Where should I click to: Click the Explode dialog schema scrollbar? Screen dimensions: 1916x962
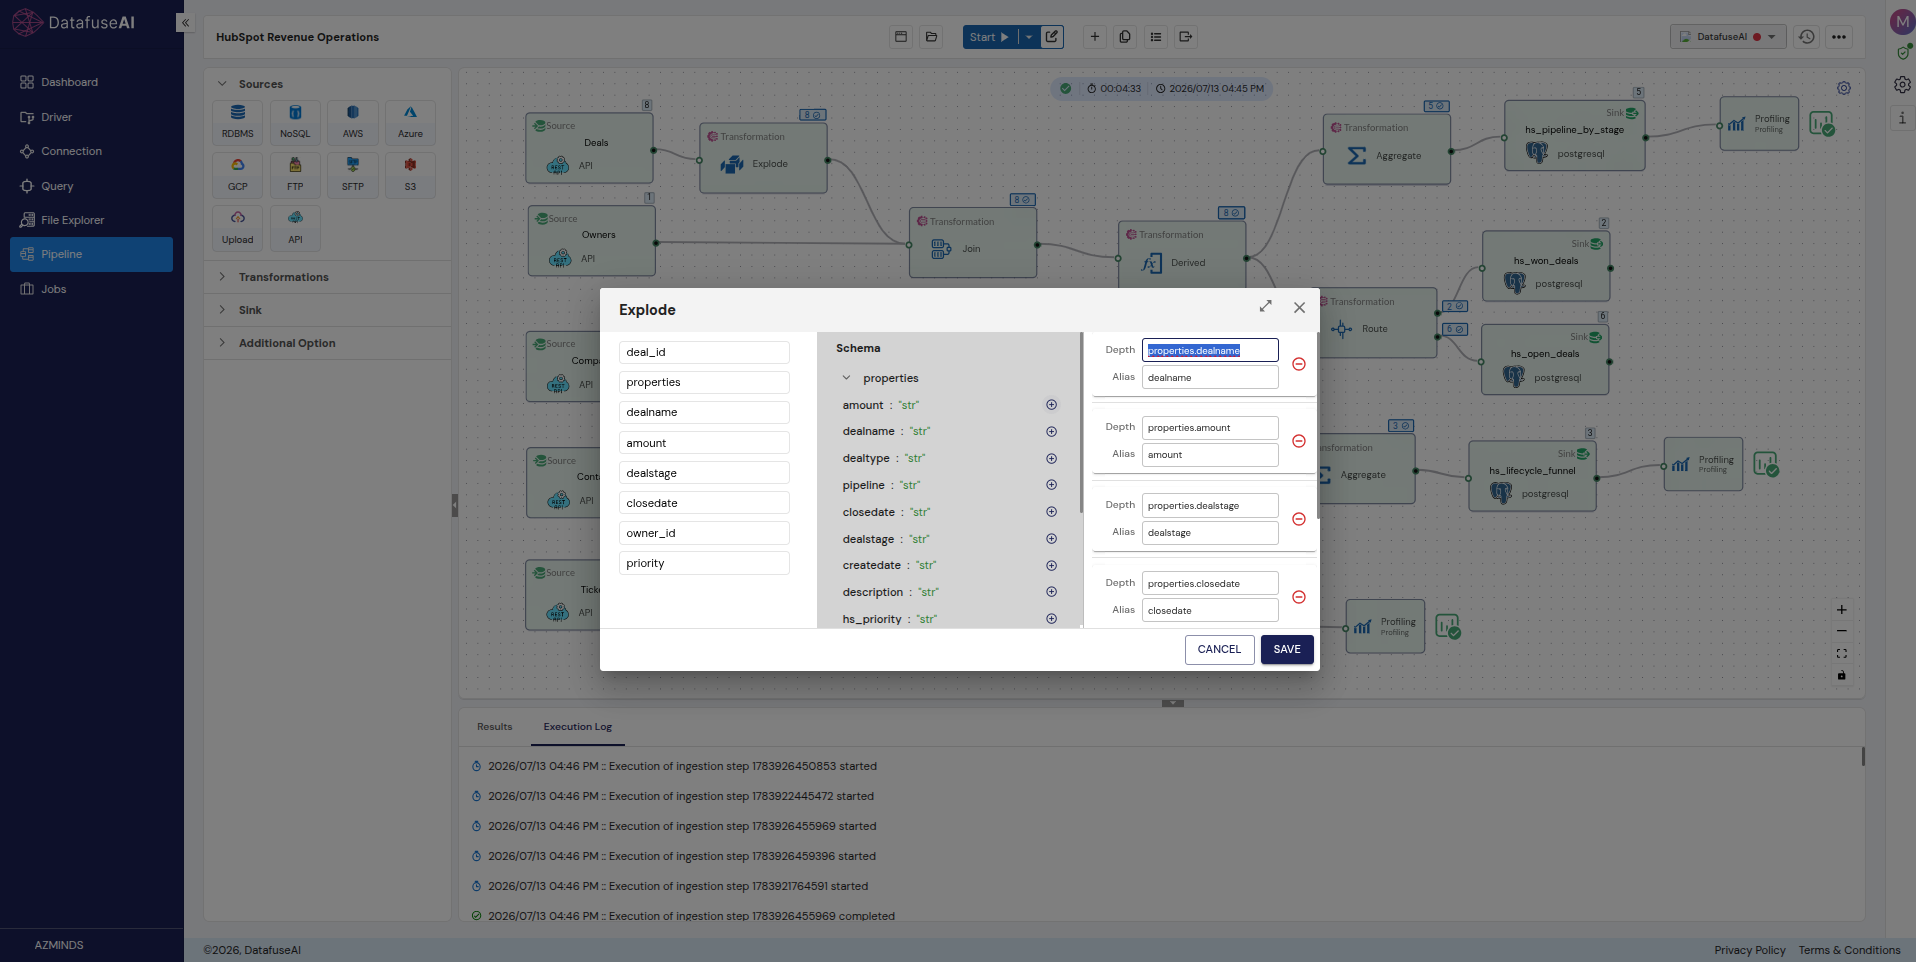pos(1081,423)
